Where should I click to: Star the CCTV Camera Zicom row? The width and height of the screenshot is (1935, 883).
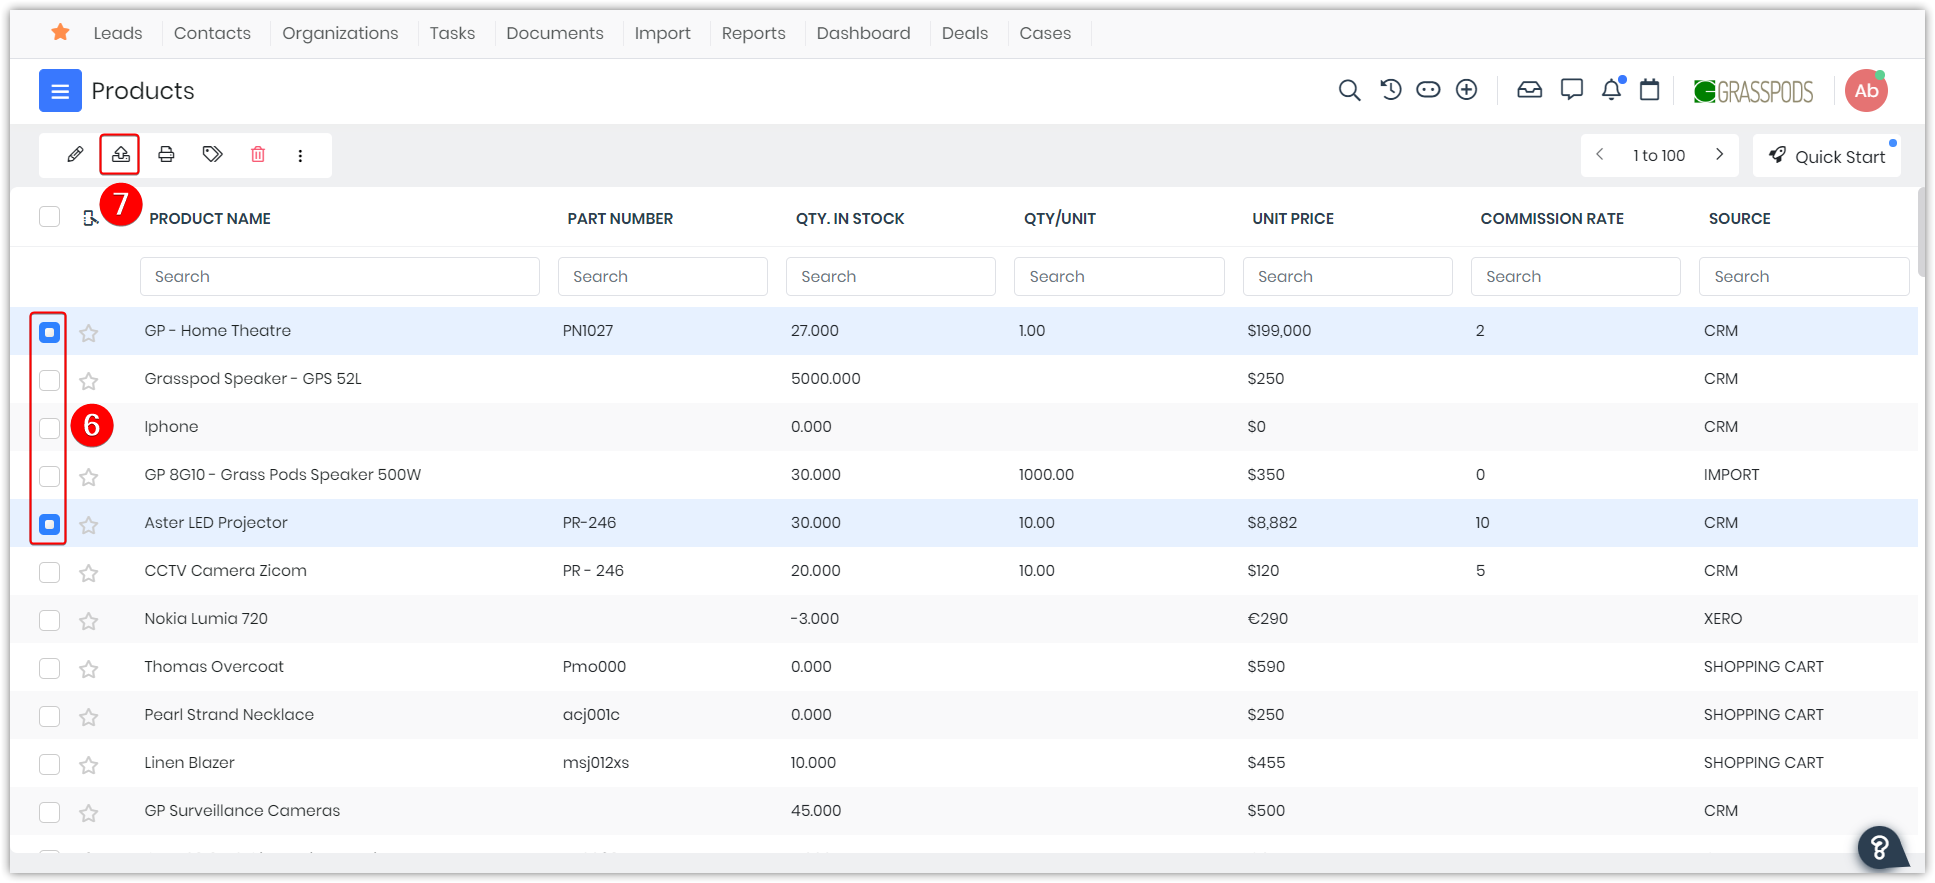coord(89,573)
